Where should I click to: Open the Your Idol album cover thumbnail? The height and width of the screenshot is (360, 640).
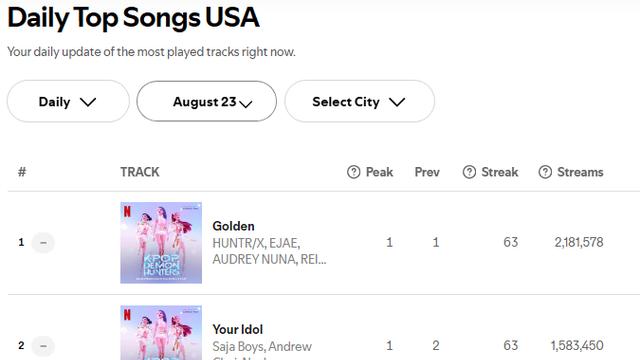161,333
